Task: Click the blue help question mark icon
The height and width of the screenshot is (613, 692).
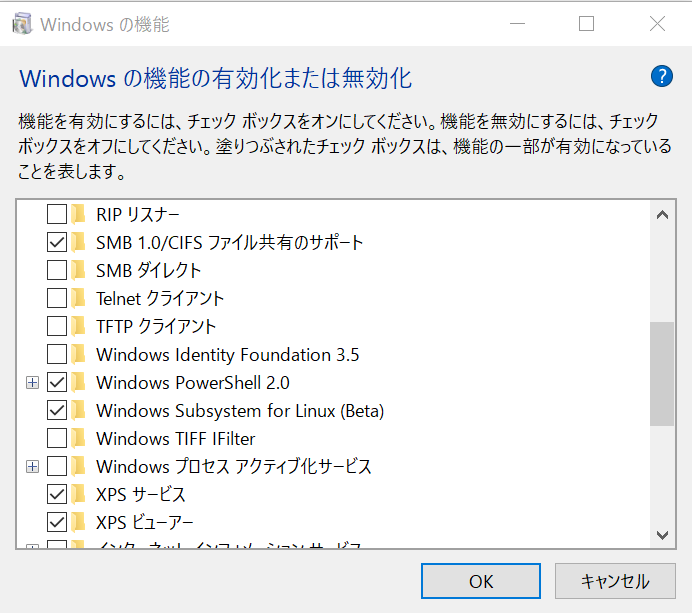Action: pyautogui.click(x=661, y=77)
